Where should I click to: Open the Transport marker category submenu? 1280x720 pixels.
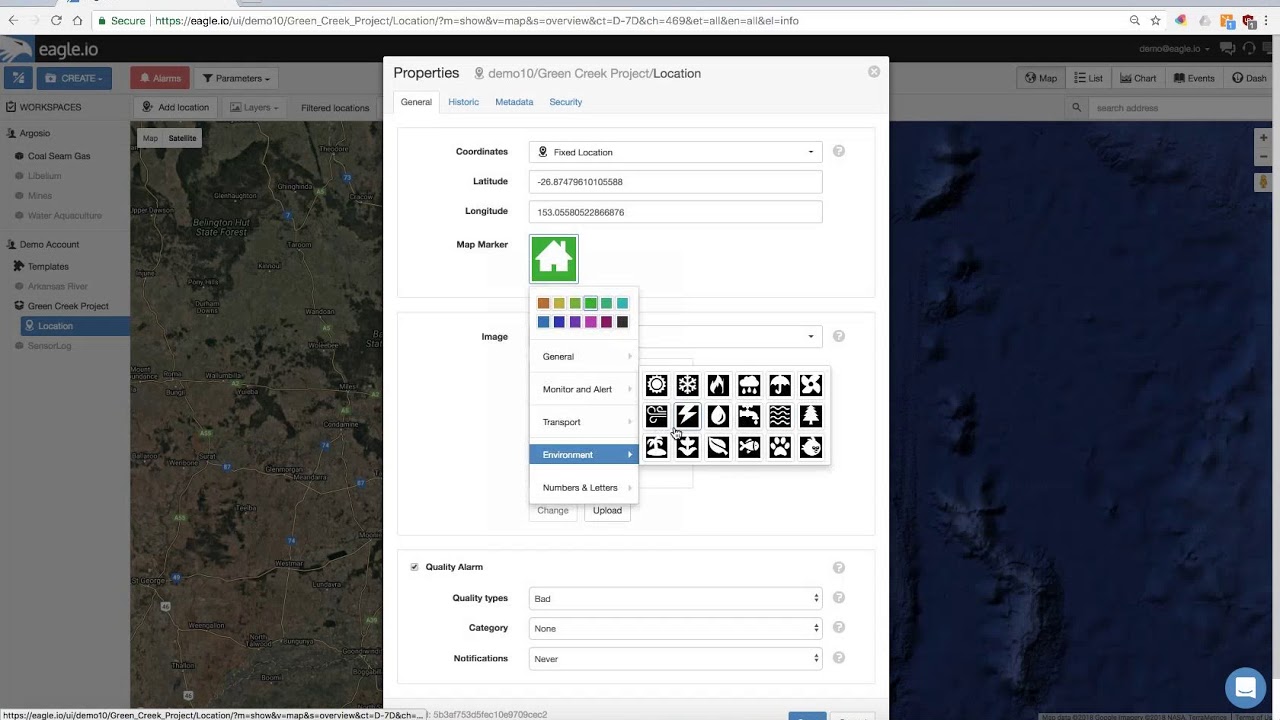coord(584,422)
